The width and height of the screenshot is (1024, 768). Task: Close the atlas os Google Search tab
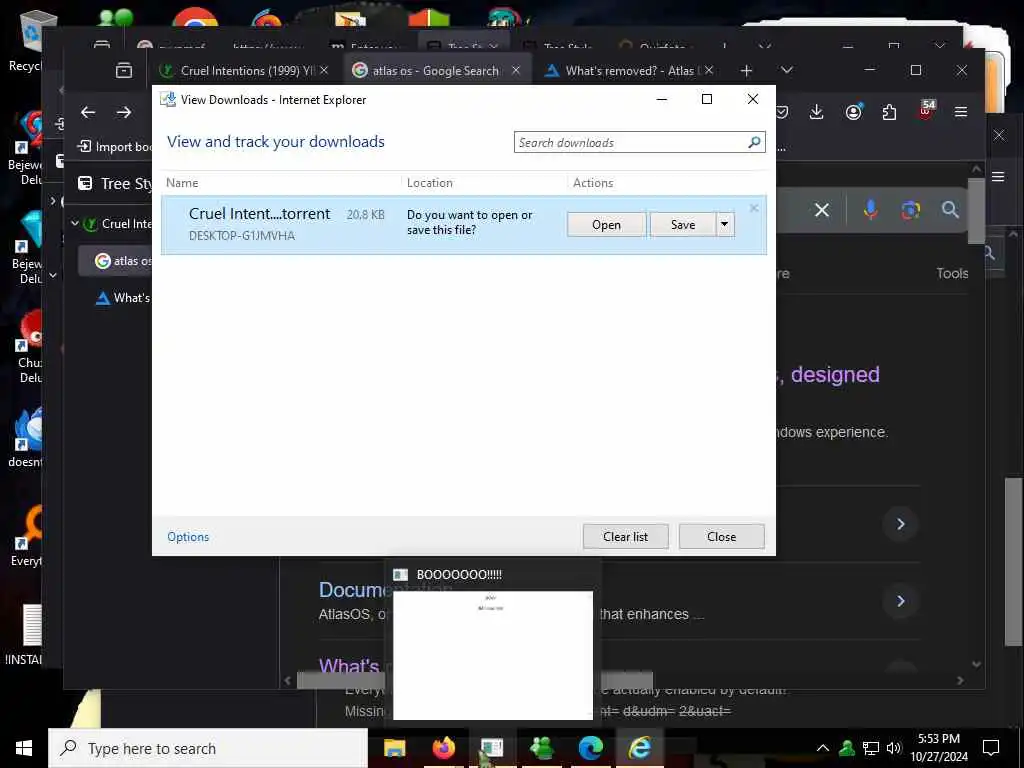click(516, 70)
